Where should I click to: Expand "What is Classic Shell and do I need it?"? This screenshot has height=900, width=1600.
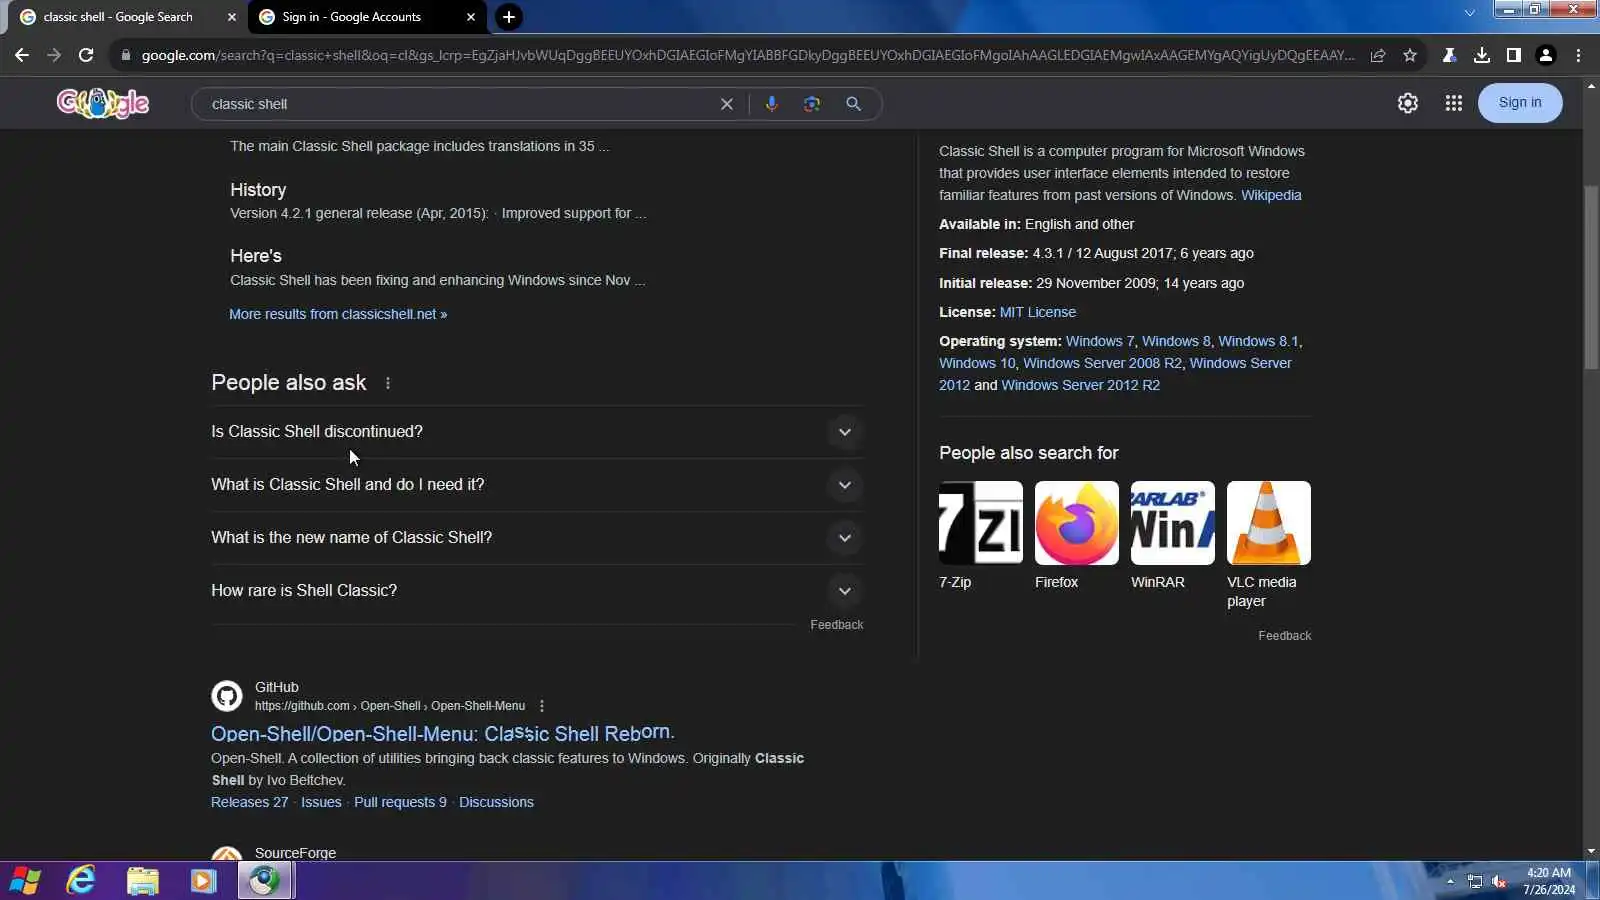tap(537, 485)
